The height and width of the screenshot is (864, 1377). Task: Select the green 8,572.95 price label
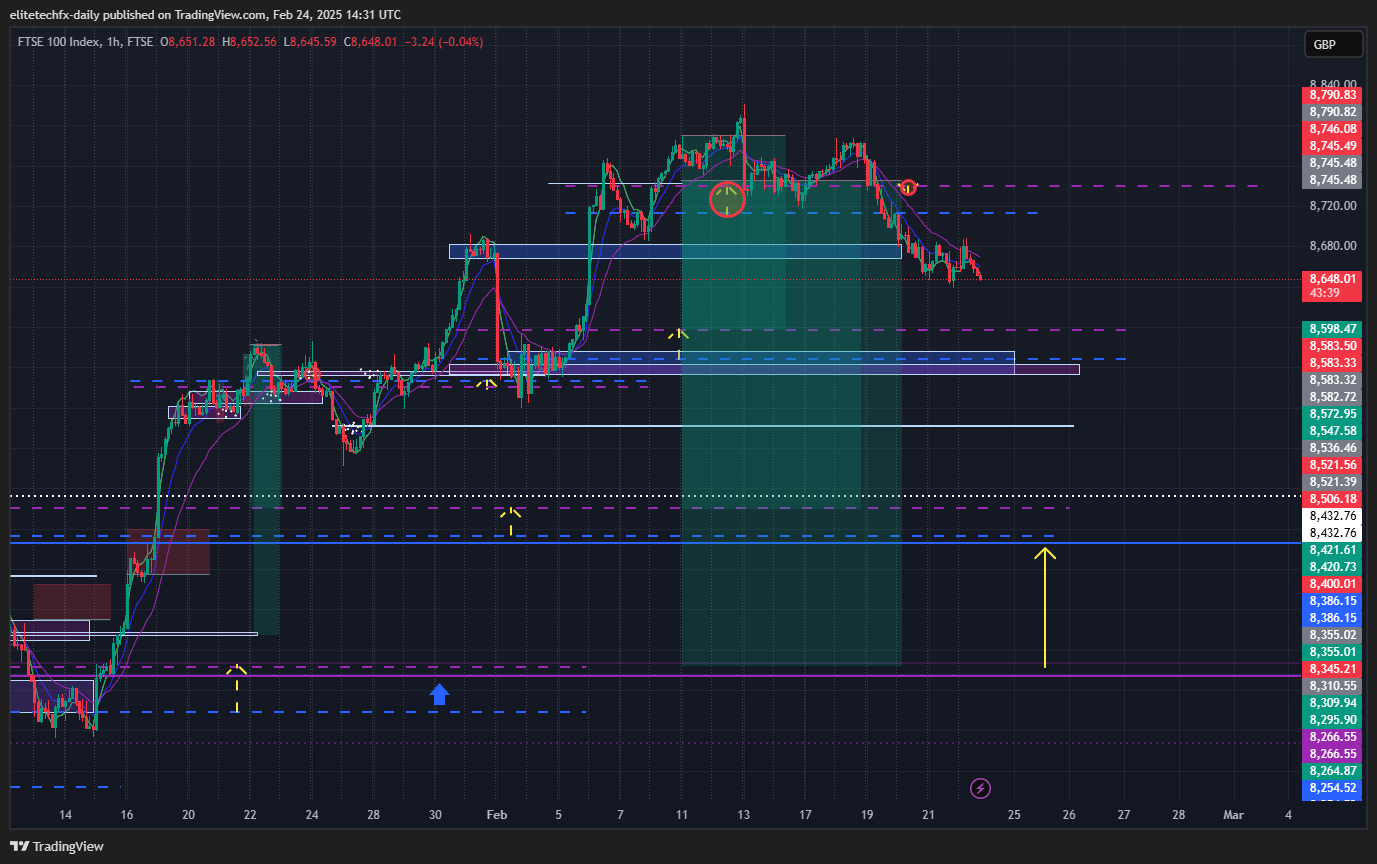tap(1332, 414)
